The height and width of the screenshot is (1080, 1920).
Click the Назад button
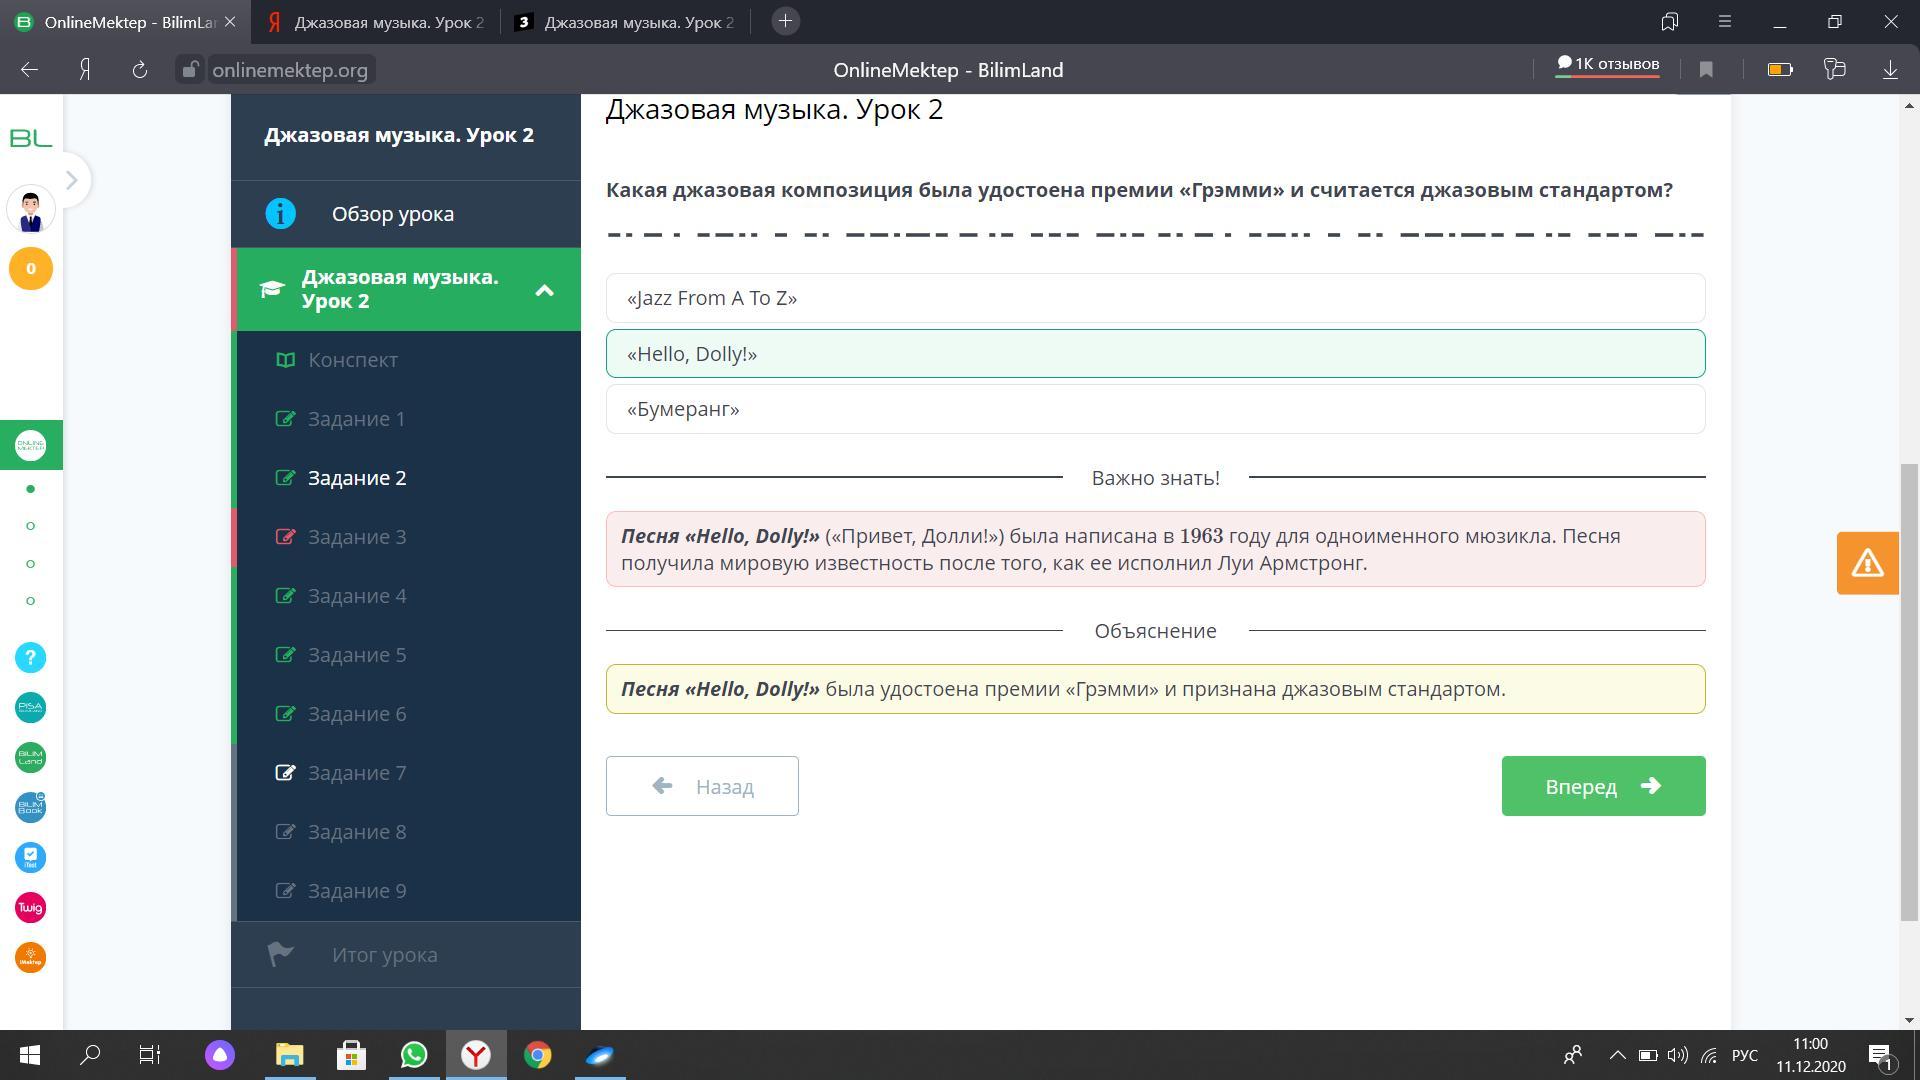702,786
